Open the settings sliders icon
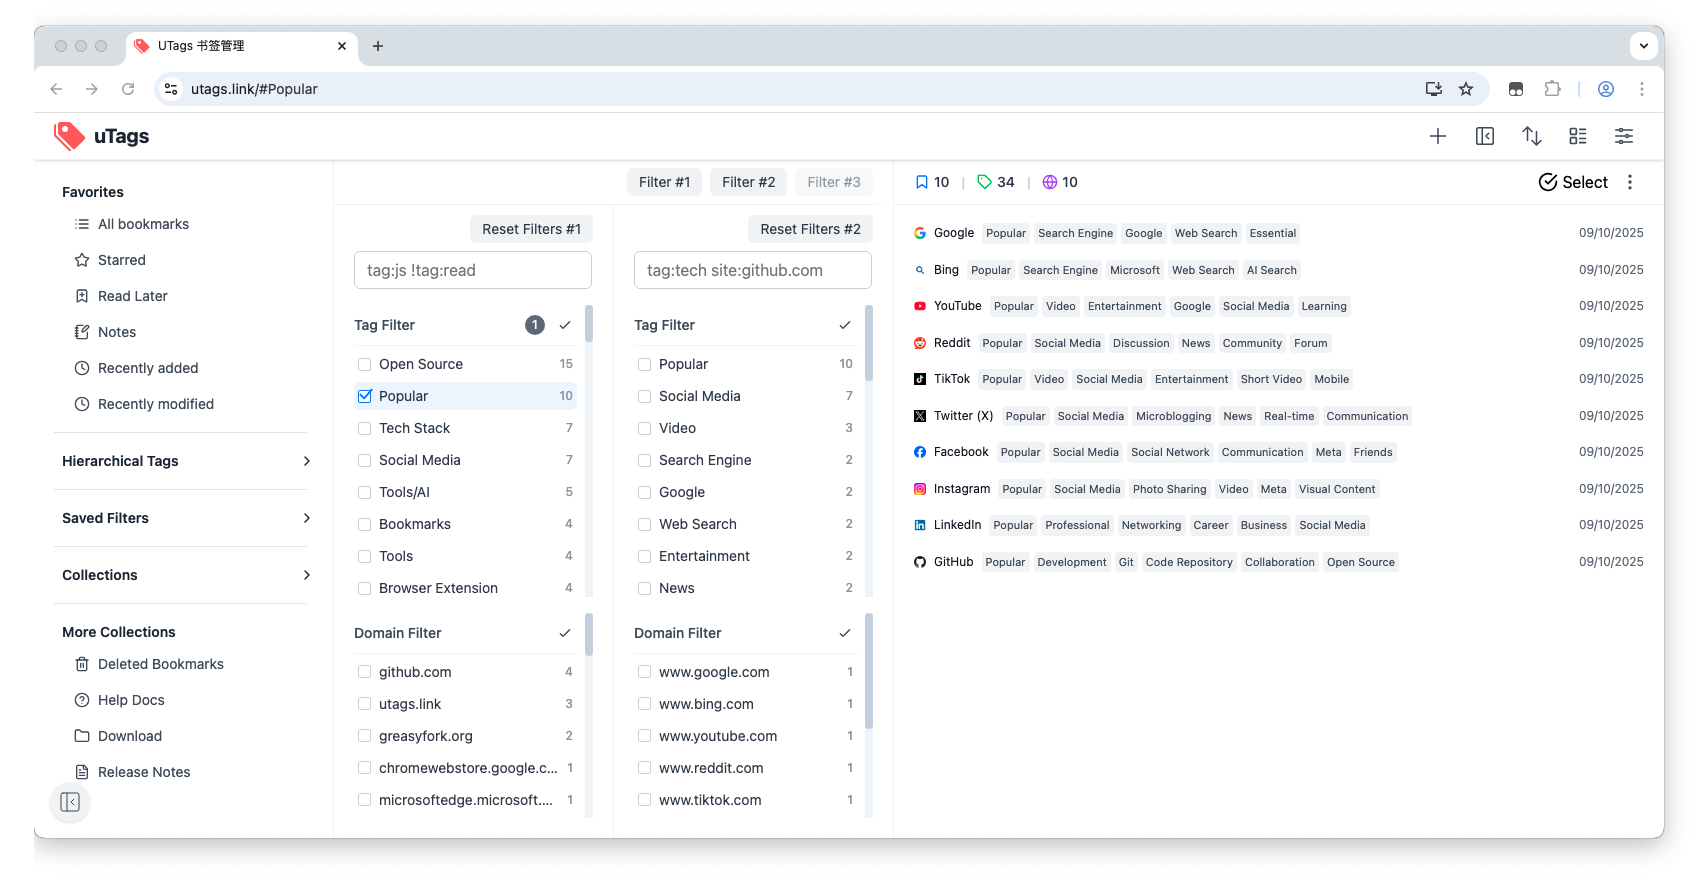This screenshot has width=1698, height=880. point(1623,136)
